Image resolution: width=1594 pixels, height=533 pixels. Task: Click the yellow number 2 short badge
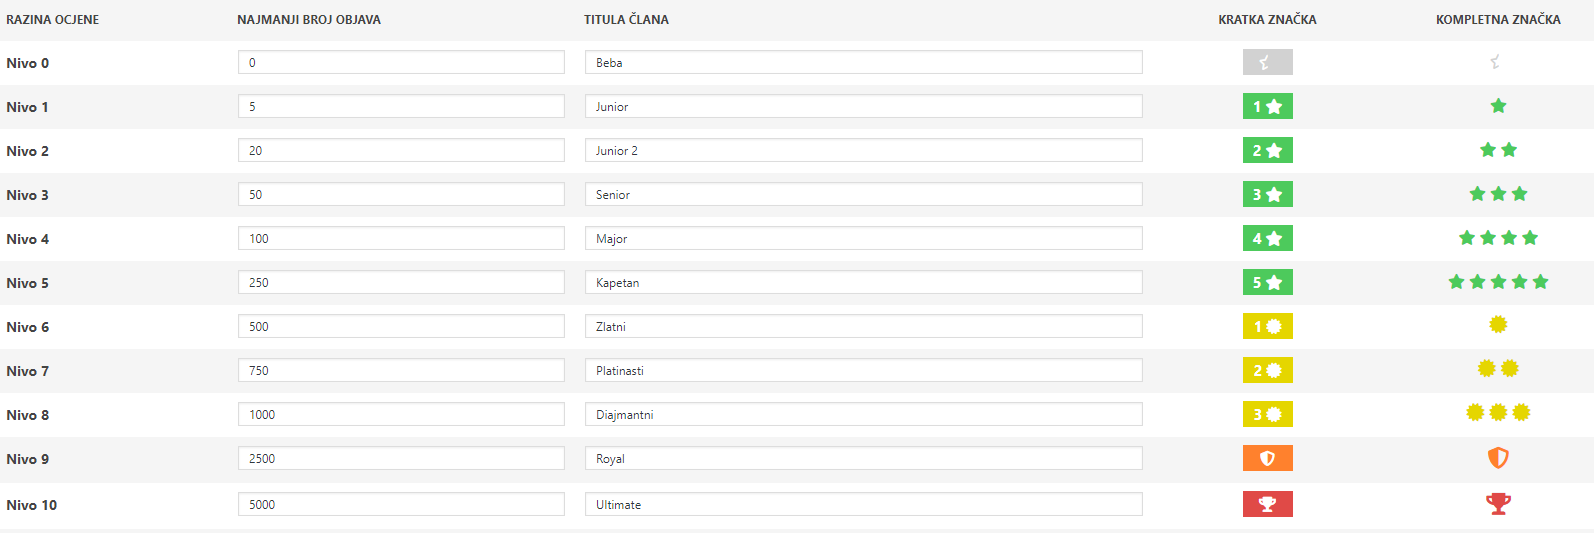(1267, 371)
